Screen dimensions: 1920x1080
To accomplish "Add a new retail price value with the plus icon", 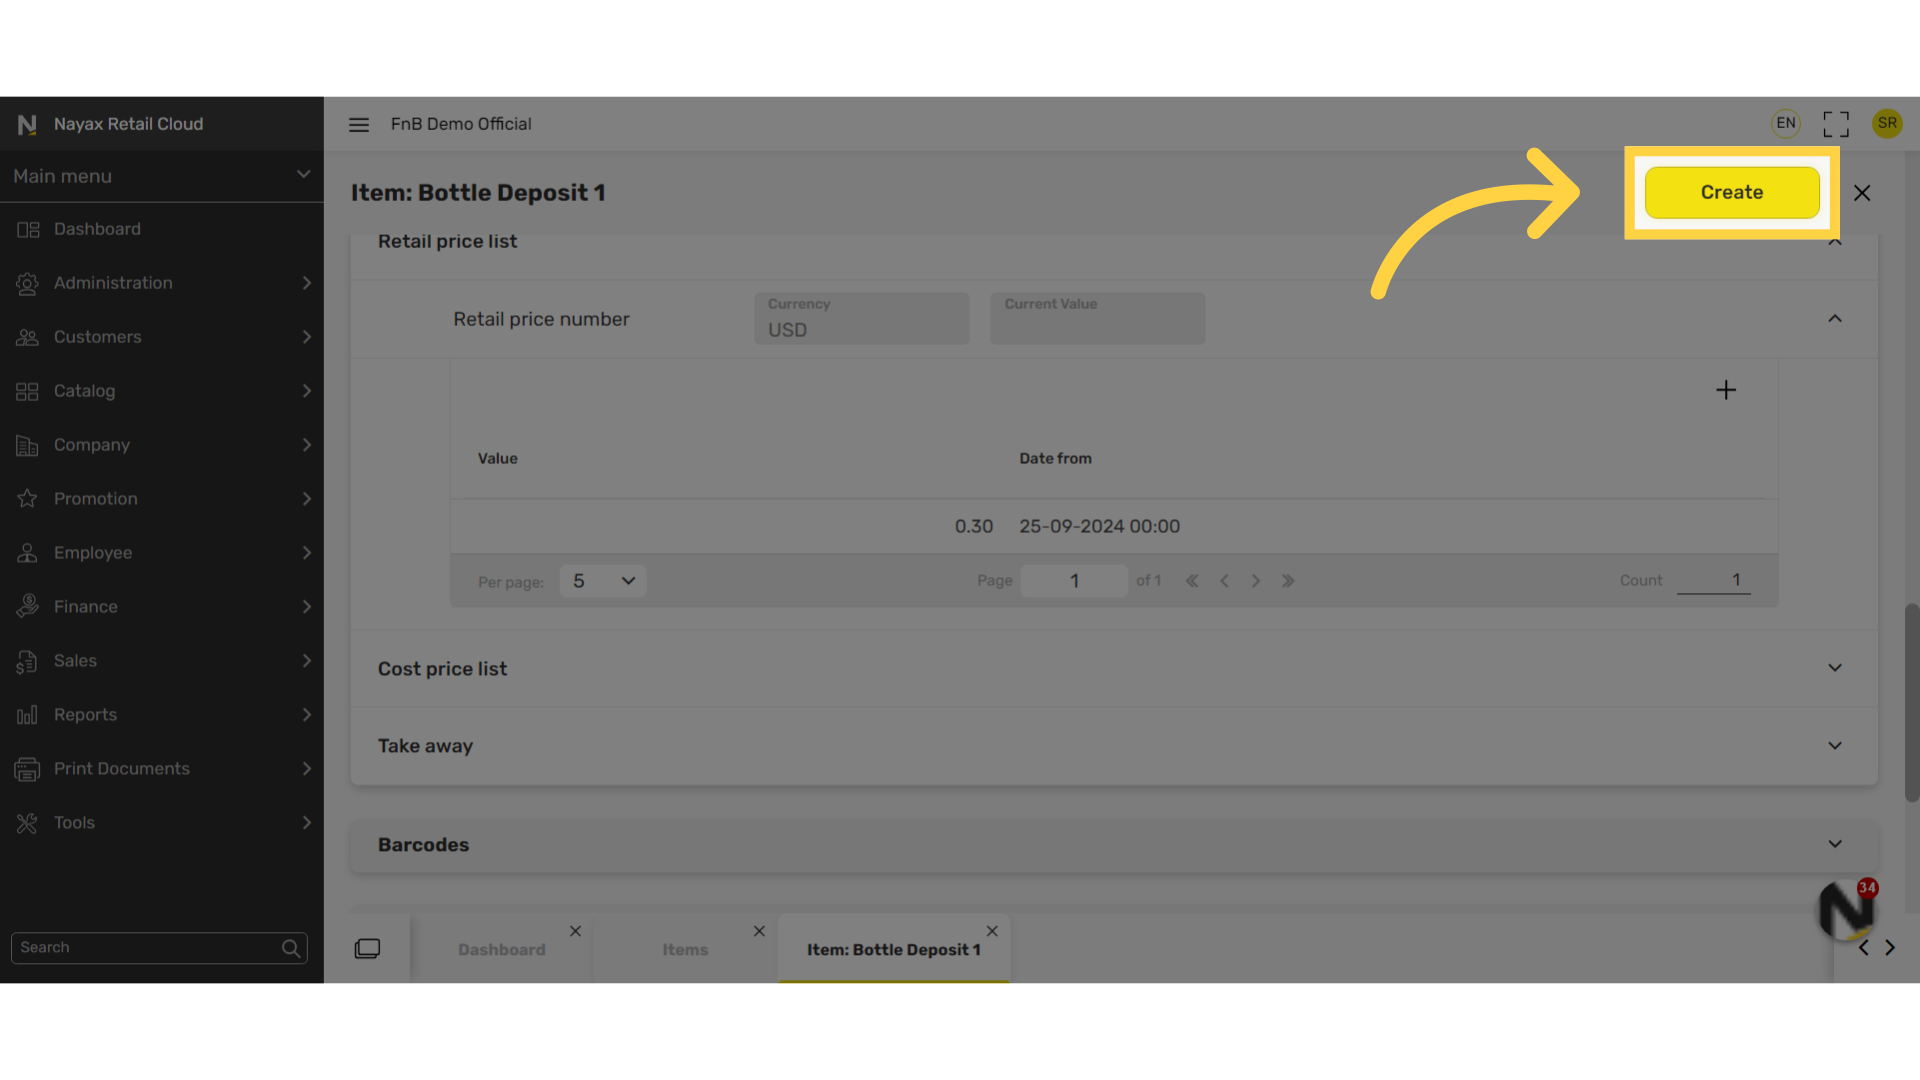I will tap(1726, 390).
